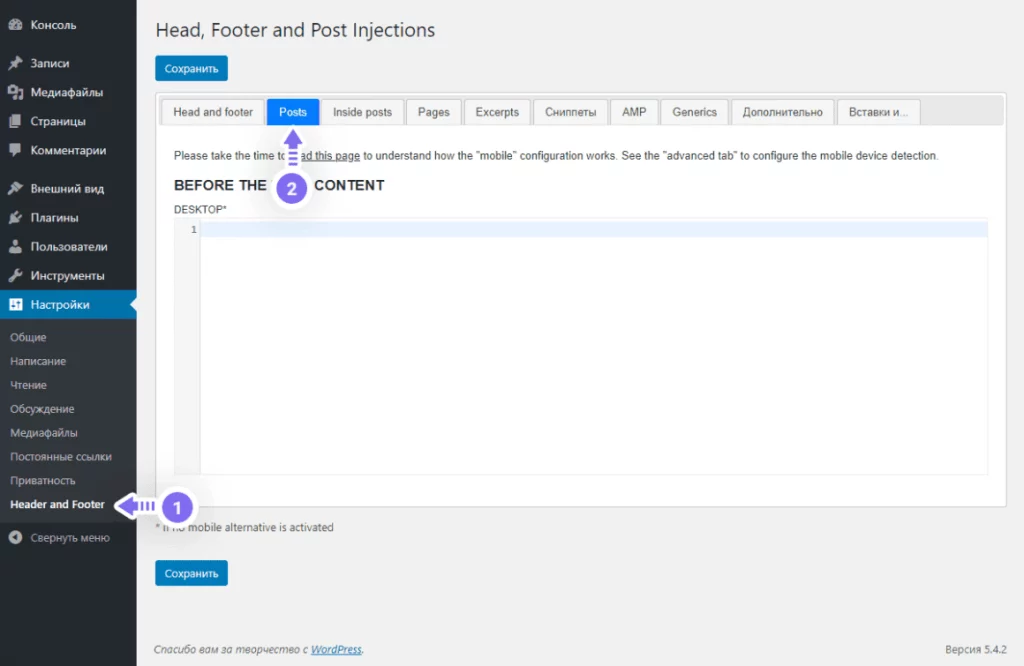Select the AMP tab

pos(634,112)
